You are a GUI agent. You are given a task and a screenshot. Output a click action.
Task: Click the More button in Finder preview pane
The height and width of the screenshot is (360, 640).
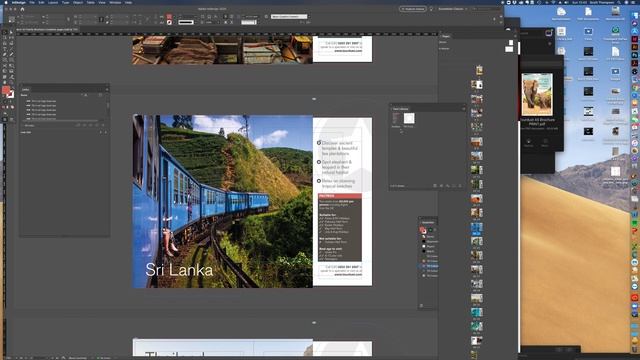(544, 142)
